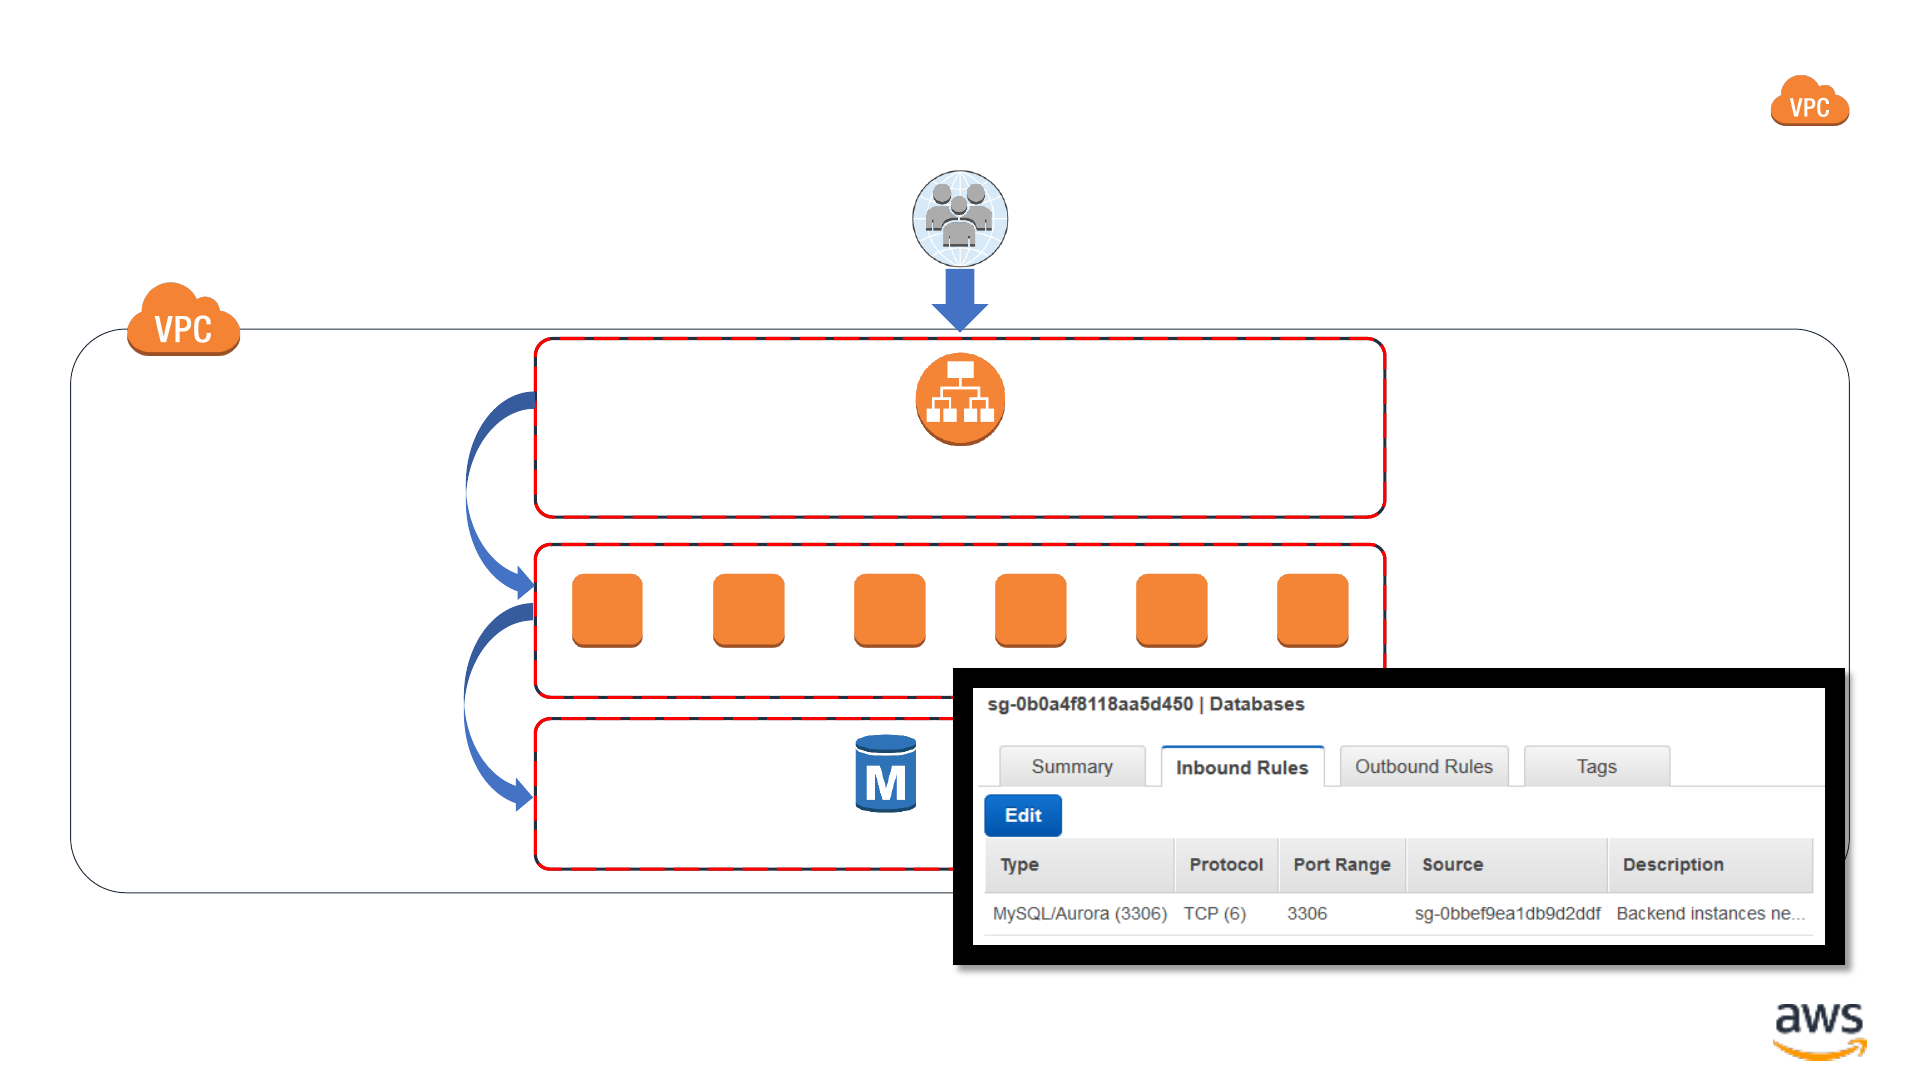Screen dimensions: 1920x1080
Task: Click the AWS logo
Action: pos(1819,1030)
